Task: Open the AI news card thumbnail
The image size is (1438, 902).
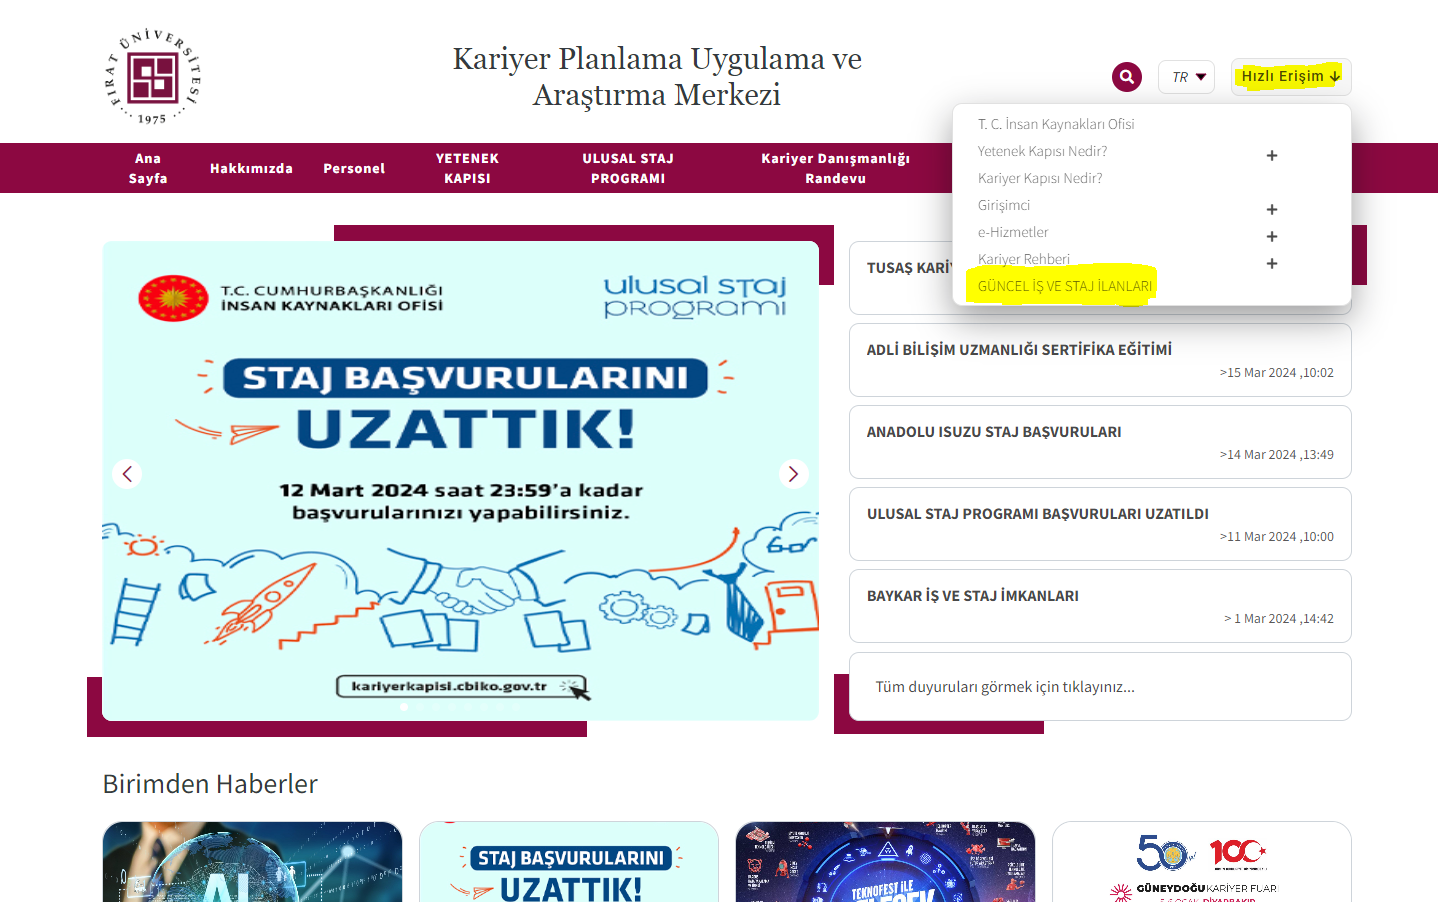Action: (252, 862)
